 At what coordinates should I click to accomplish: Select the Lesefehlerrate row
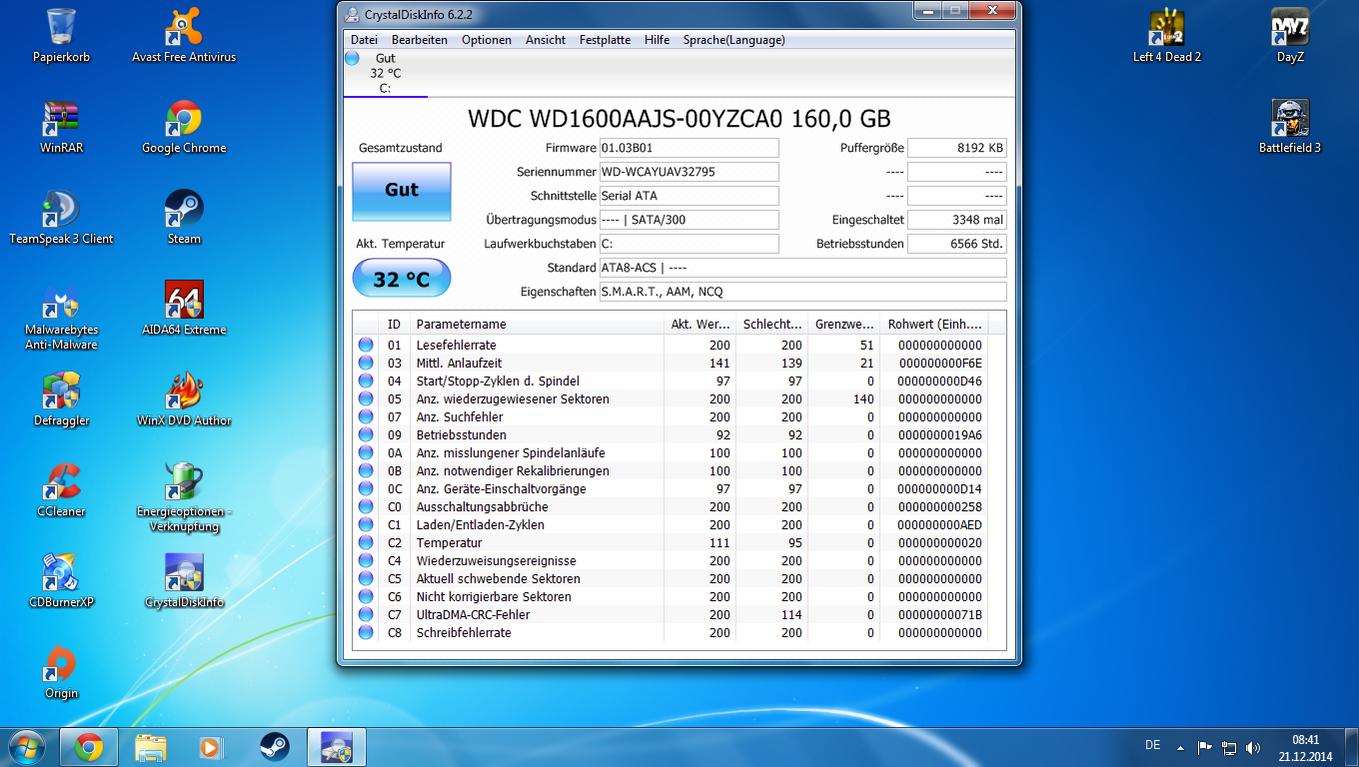670,345
